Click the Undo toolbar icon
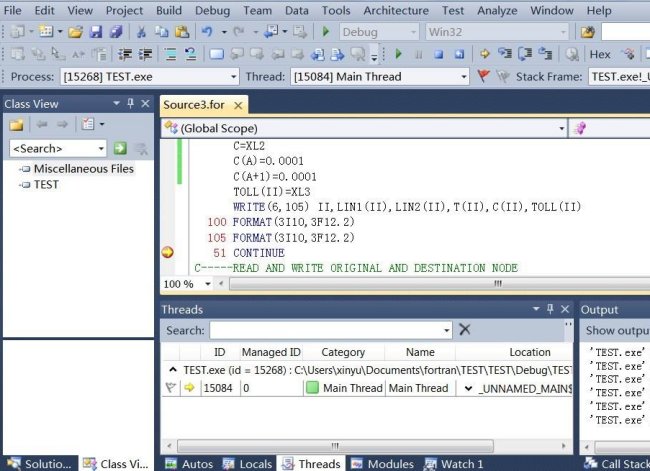Image resolution: width=650 pixels, height=471 pixels. (207, 32)
